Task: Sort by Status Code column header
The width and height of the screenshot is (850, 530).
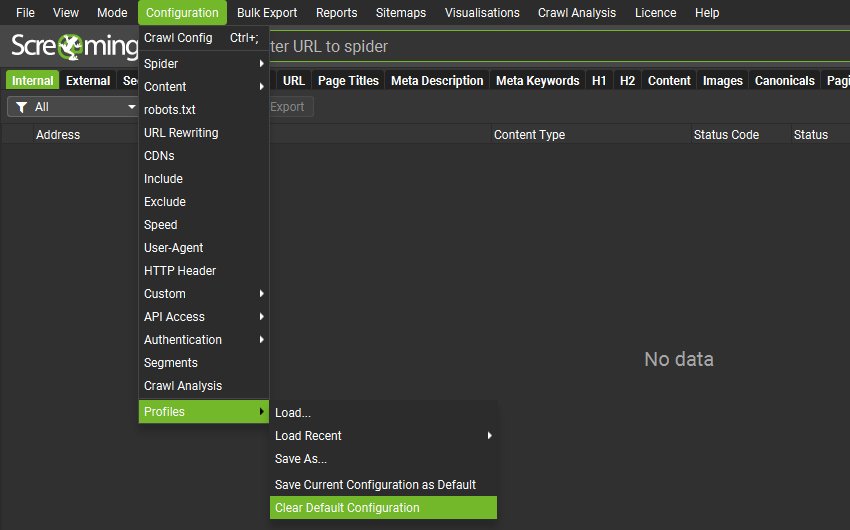Action: (x=726, y=134)
